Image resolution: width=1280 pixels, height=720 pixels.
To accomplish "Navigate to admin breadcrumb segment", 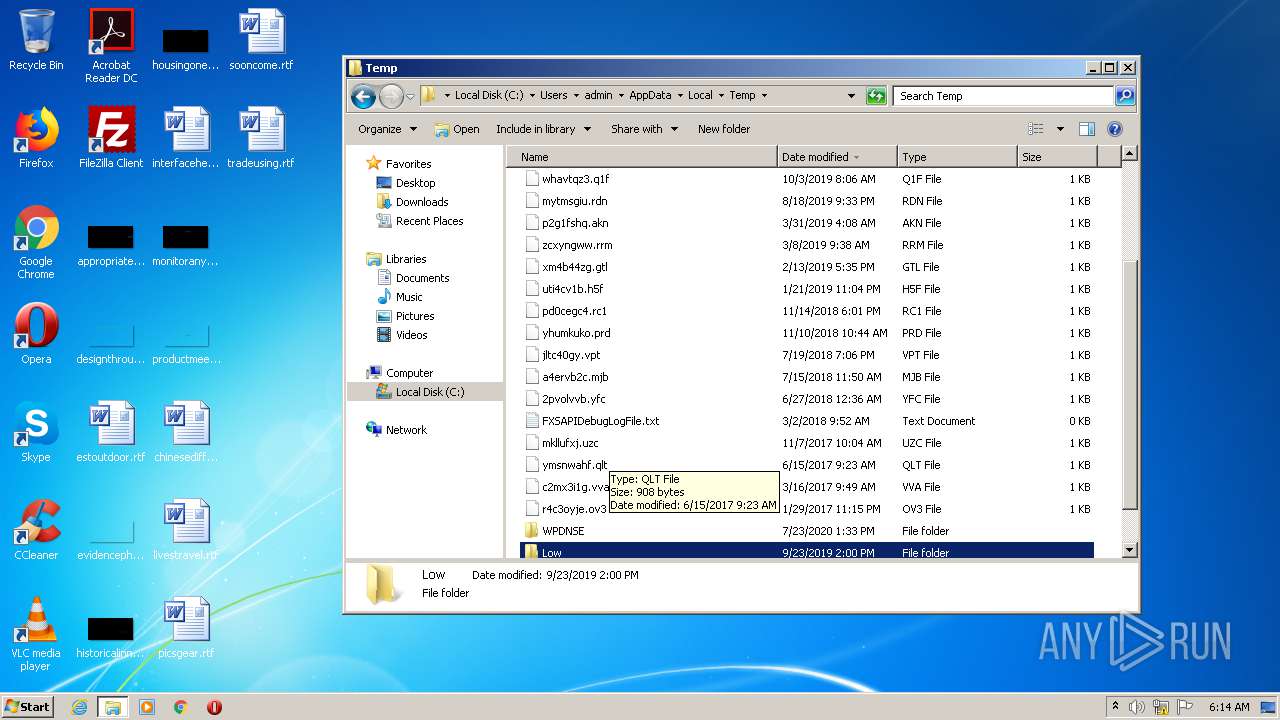I will [x=598, y=96].
